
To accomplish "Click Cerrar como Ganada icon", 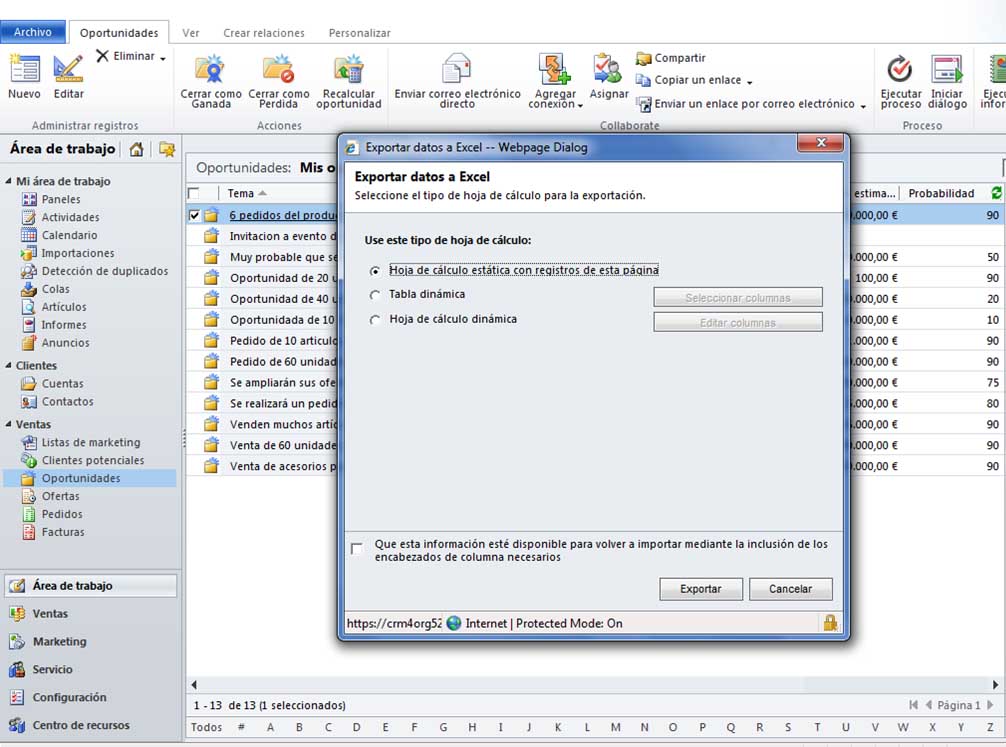I will (x=210, y=69).
